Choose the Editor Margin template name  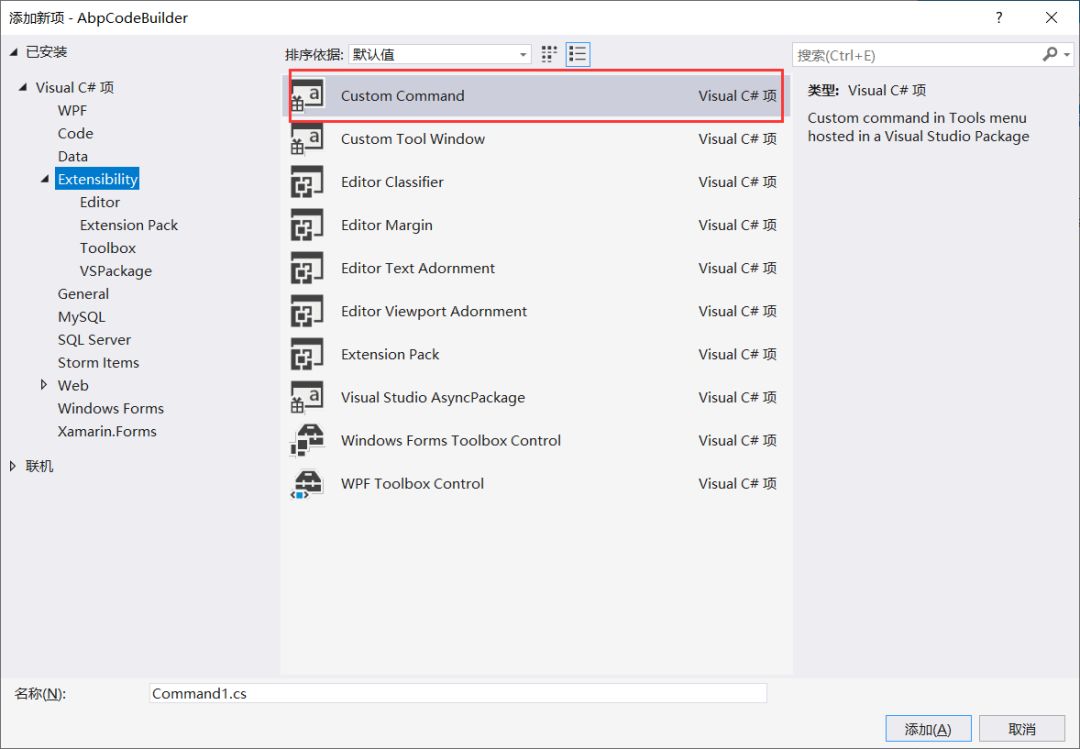(386, 225)
